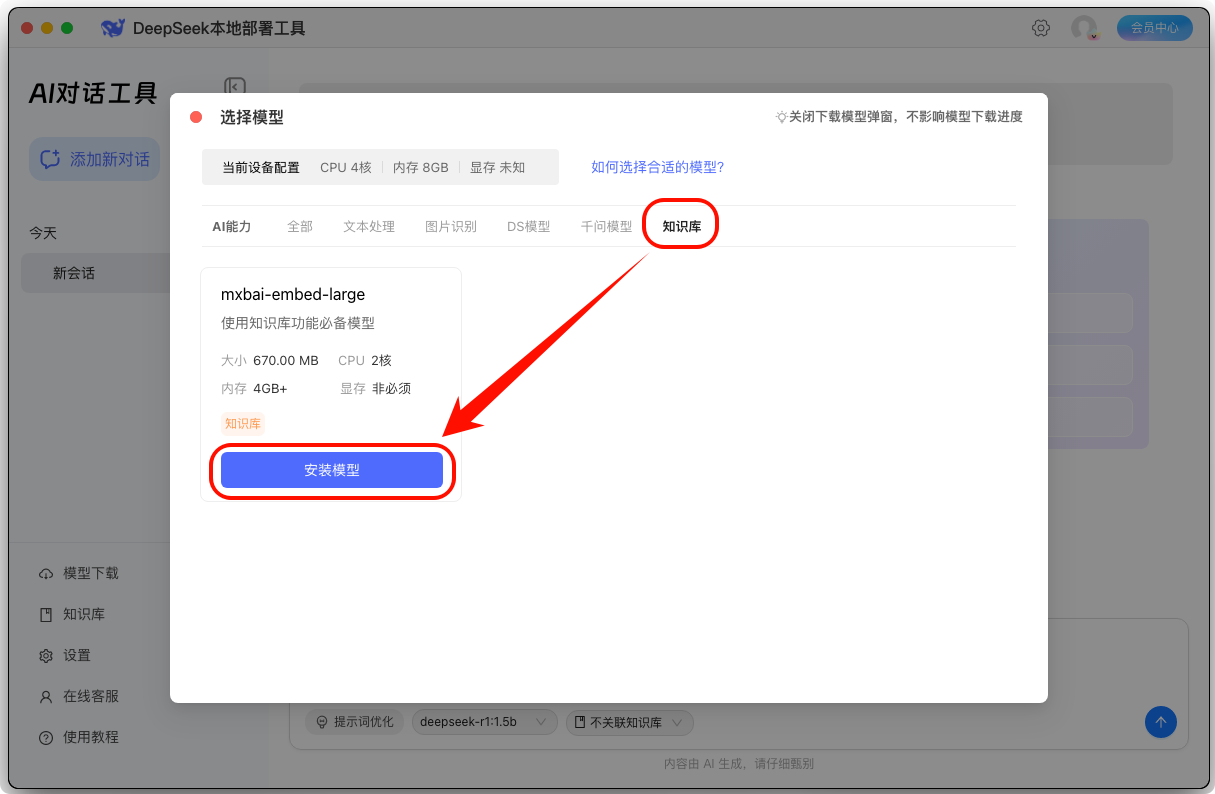Switch to the 全部 tab
The height and width of the screenshot is (794, 1215).
[x=300, y=226]
